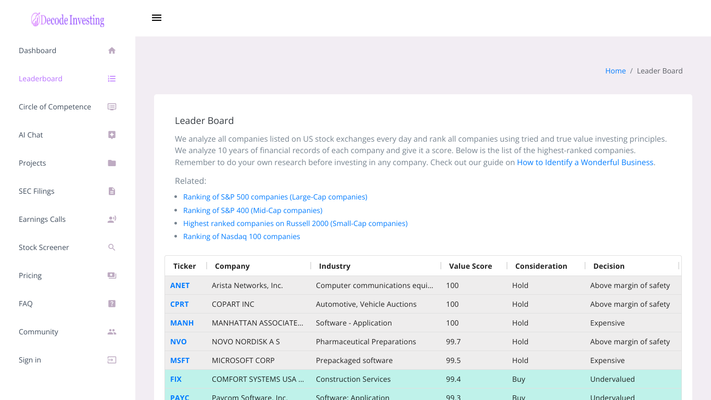Click the Construction Services industry cell
Viewport: 711px width, 400px height.
point(353,379)
